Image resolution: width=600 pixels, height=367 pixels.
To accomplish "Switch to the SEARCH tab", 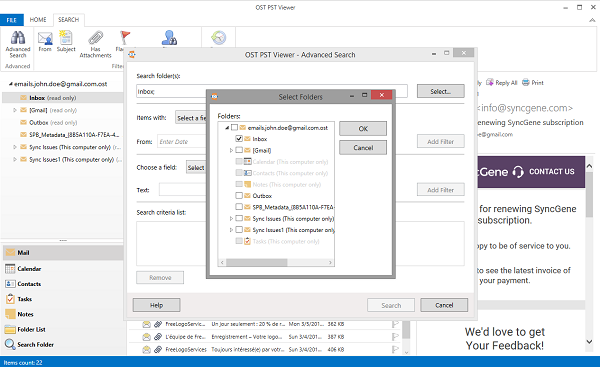I will coord(68,20).
